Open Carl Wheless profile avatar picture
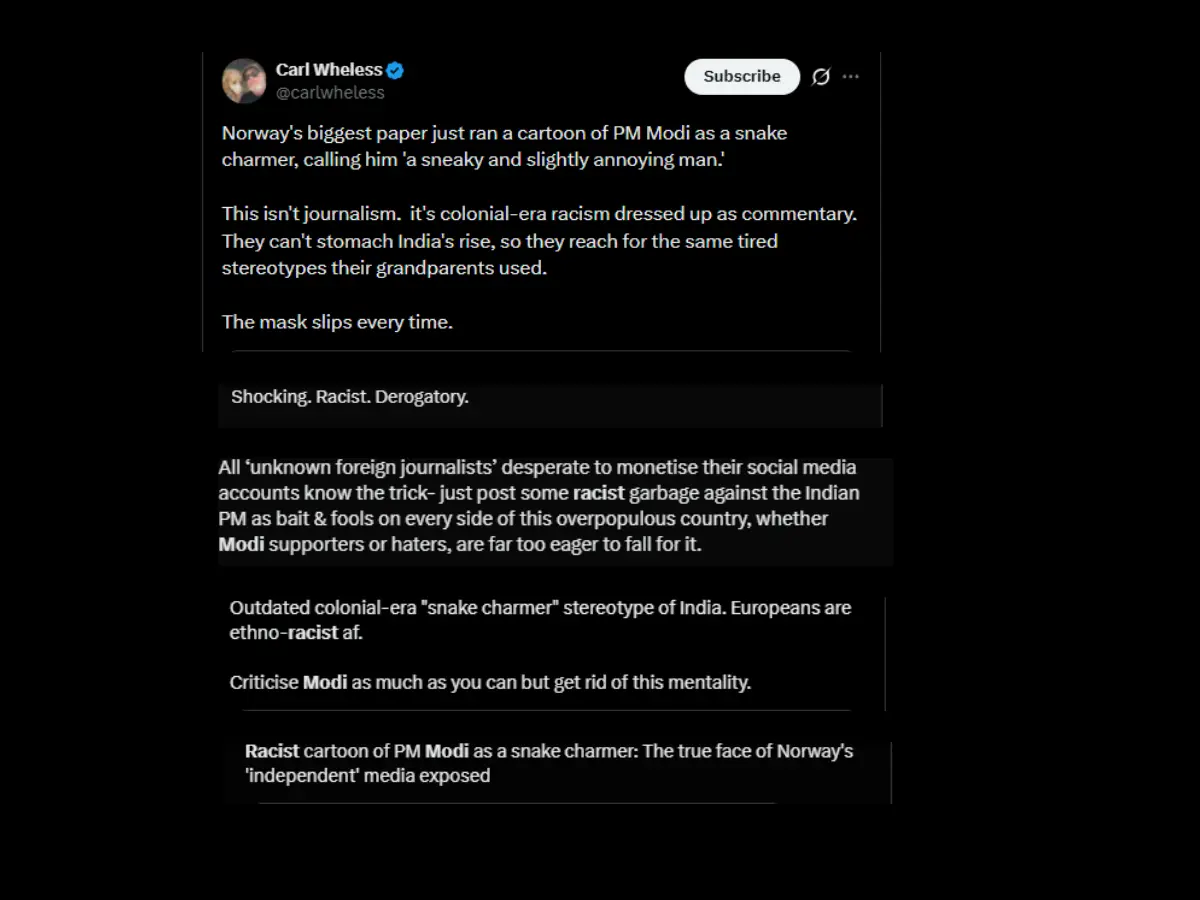Screen dimensions: 1200x900 pyautogui.click(x=244, y=81)
